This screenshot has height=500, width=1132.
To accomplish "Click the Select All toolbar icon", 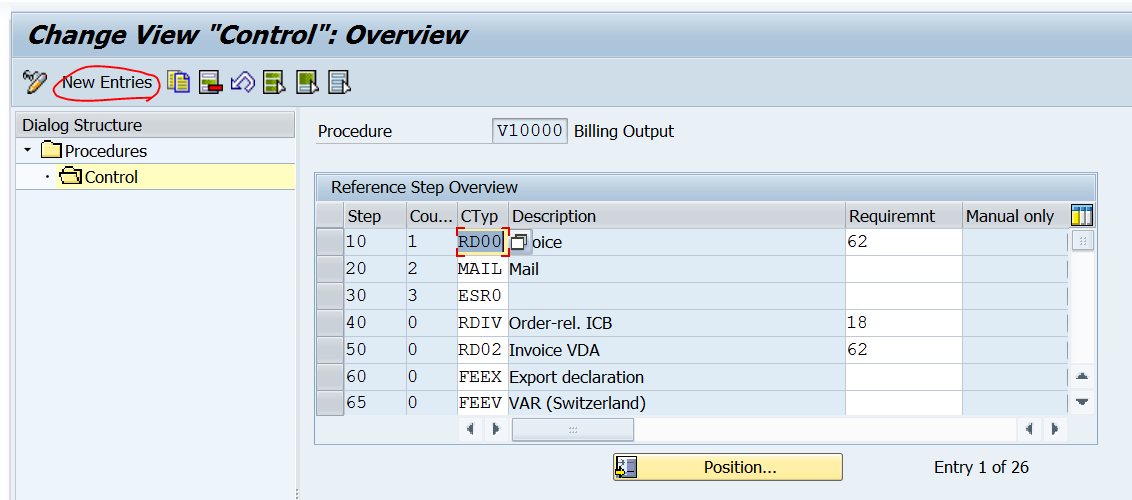I will [x=274, y=82].
